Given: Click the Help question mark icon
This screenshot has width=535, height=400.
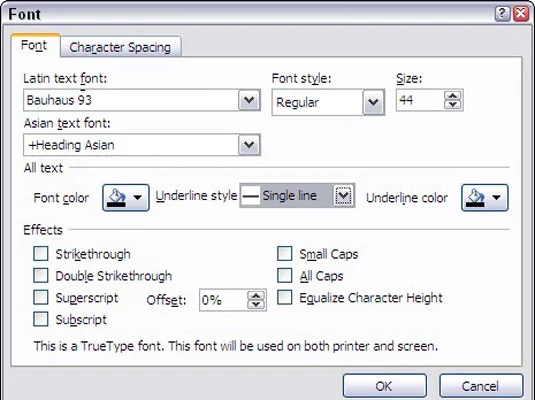Looking at the screenshot, I should [502, 14].
